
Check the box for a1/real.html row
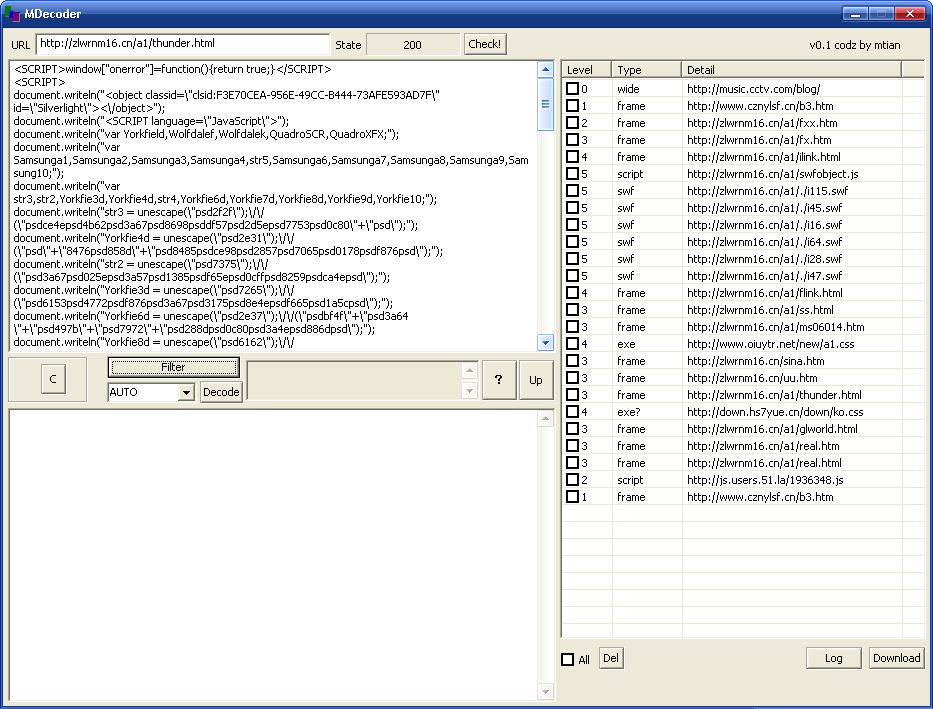click(x=572, y=462)
